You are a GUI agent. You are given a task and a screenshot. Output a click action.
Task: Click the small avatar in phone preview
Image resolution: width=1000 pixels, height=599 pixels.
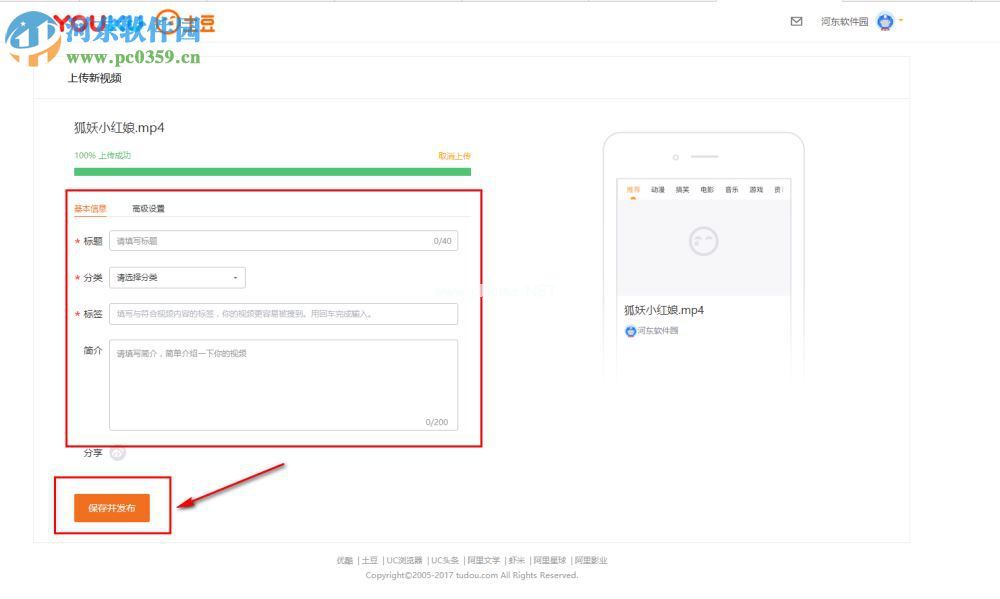630,331
